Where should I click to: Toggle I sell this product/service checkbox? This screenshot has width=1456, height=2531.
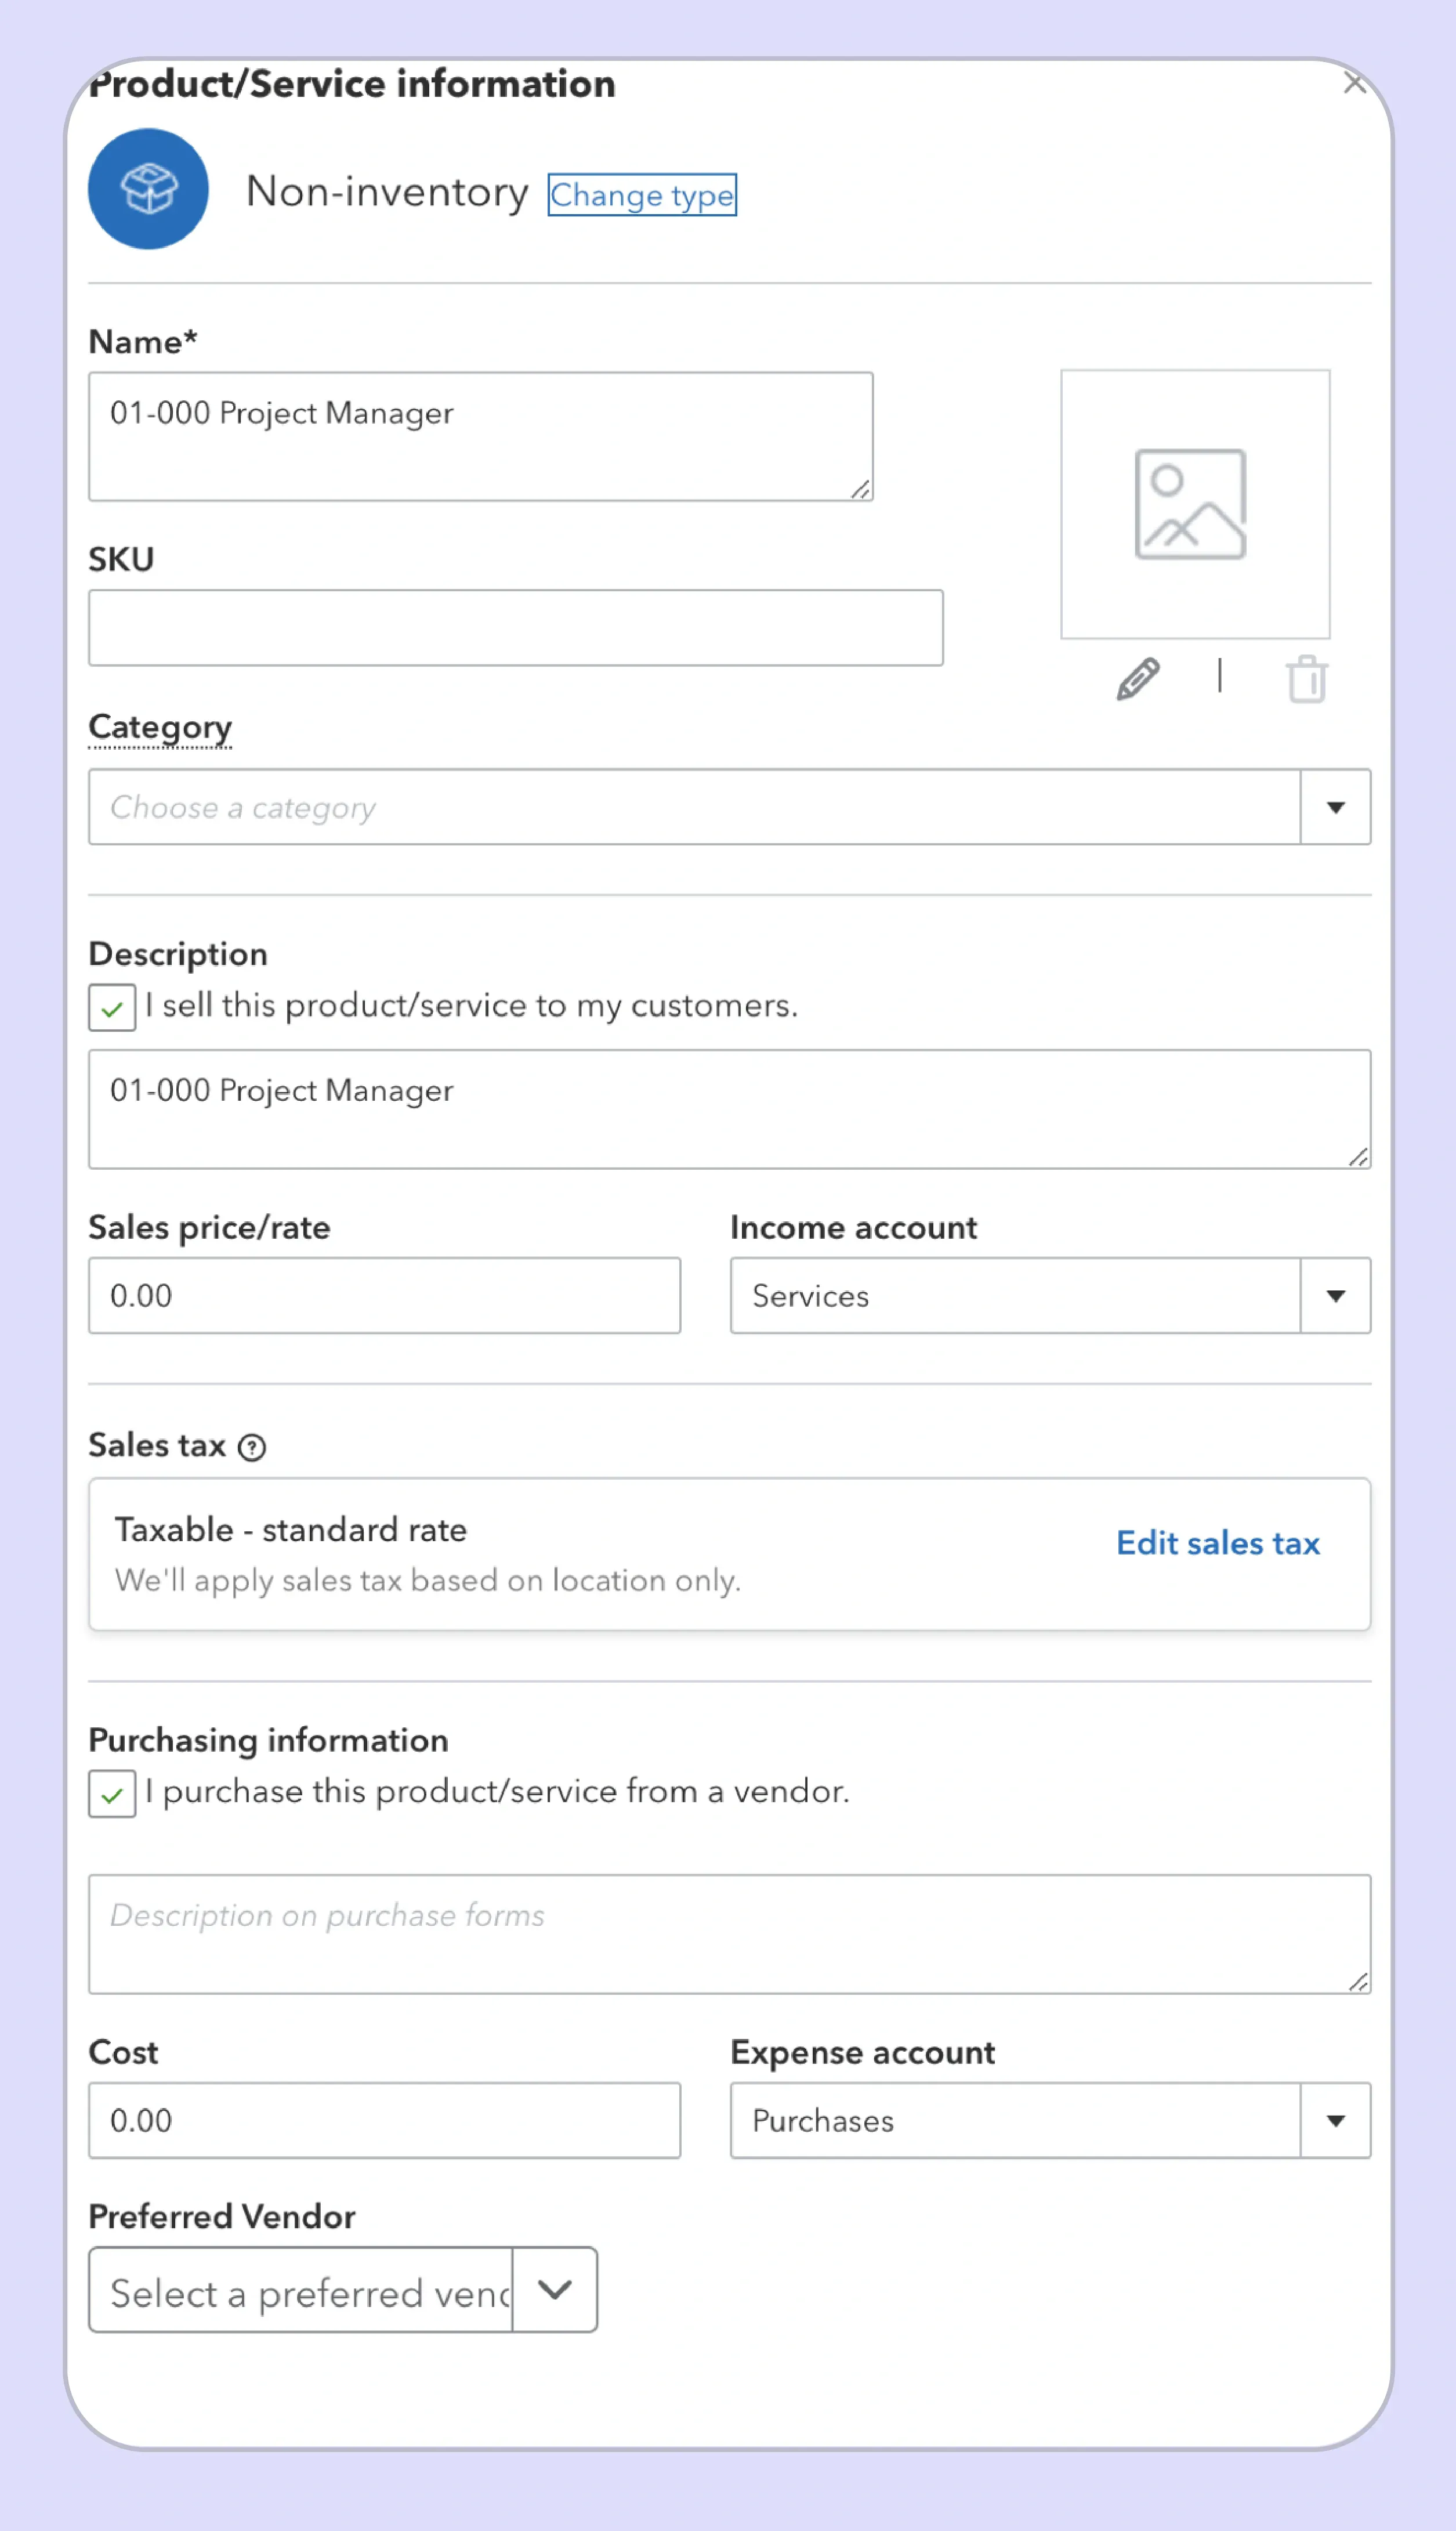pos(112,1007)
